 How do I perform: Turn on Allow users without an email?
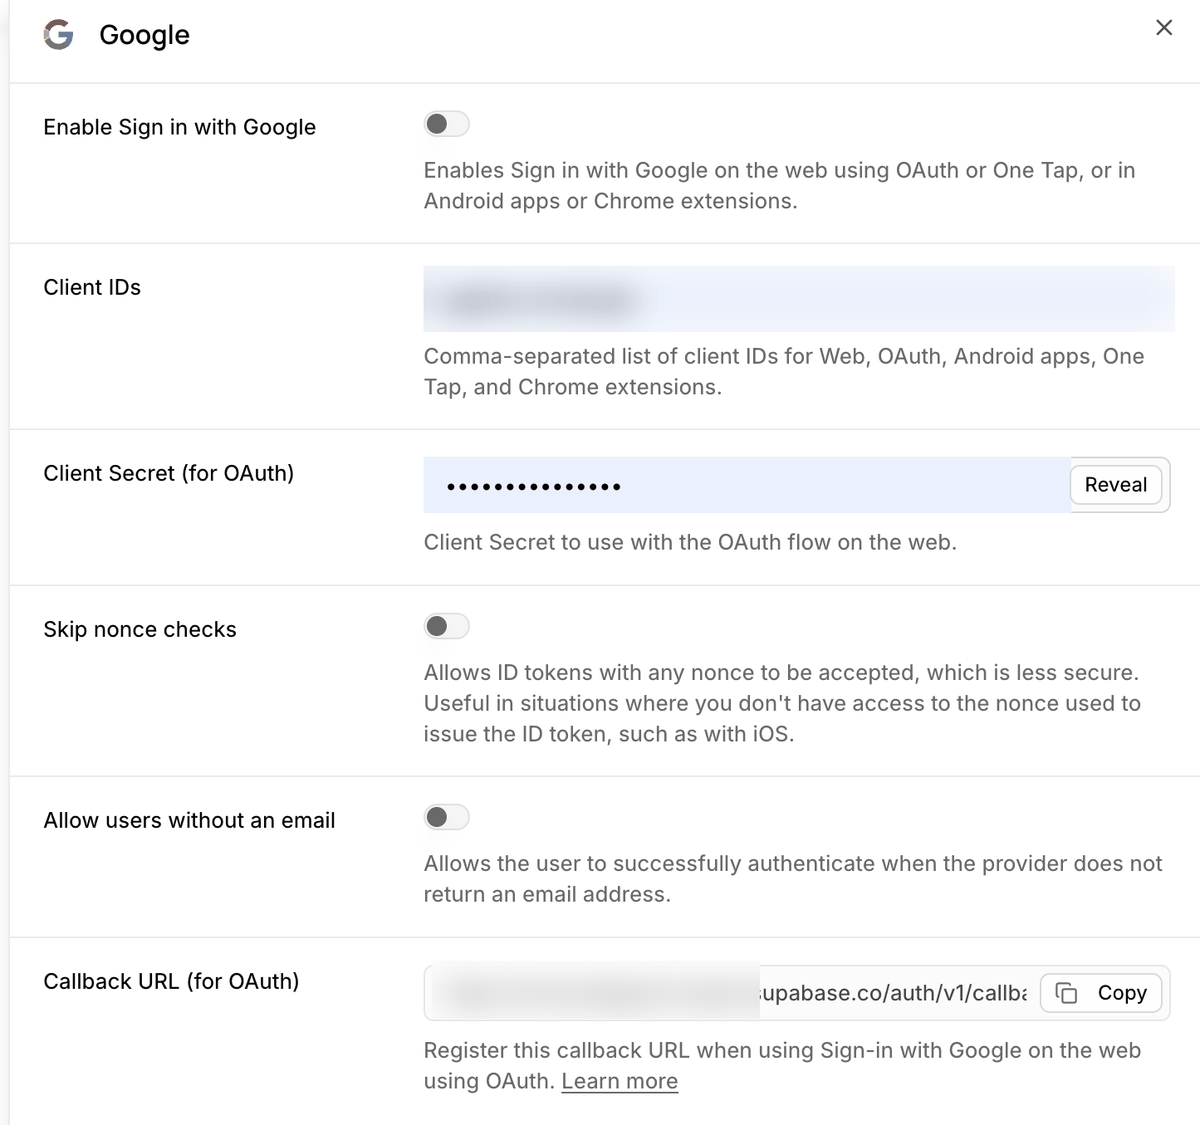[x=446, y=817]
